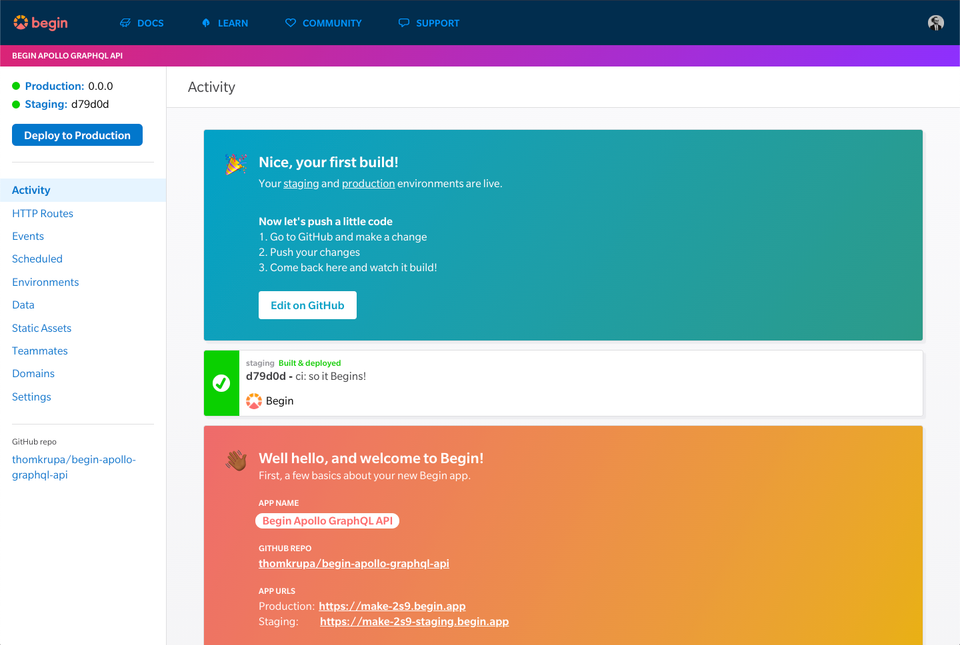Switch to the HTTP Routes section
This screenshot has height=645, width=960.
pyautogui.click(x=42, y=213)
